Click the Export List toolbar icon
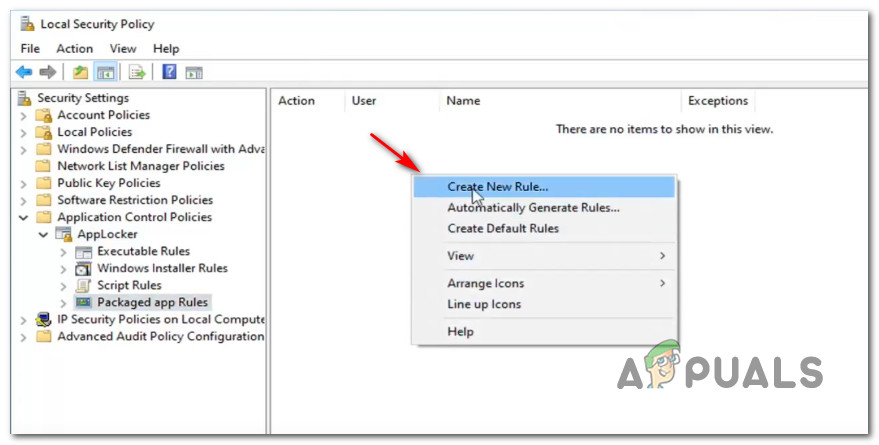 [137, 72]
